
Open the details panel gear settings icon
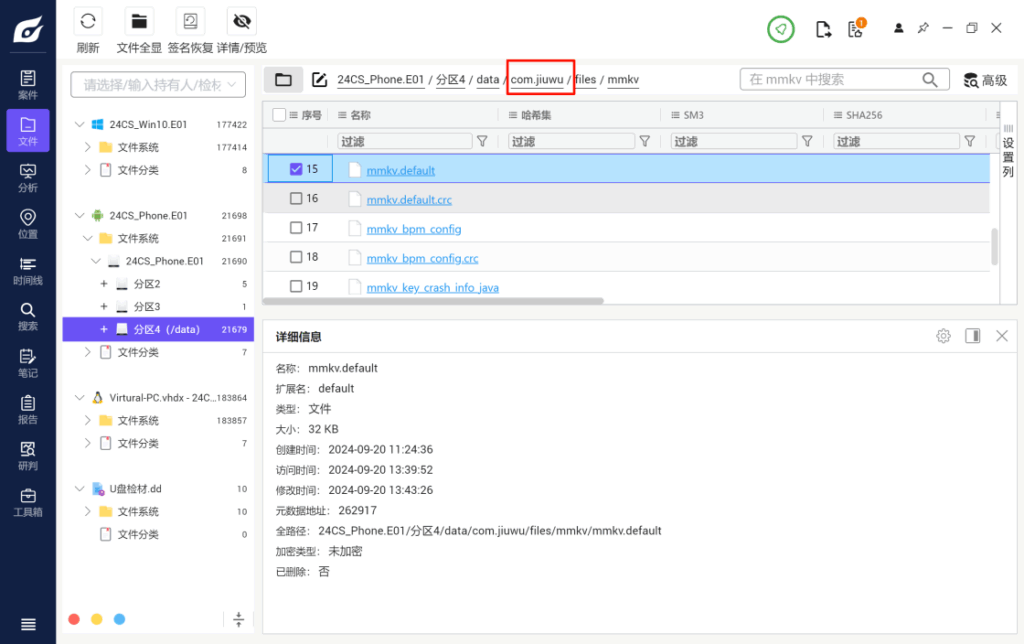click(942, 335)
